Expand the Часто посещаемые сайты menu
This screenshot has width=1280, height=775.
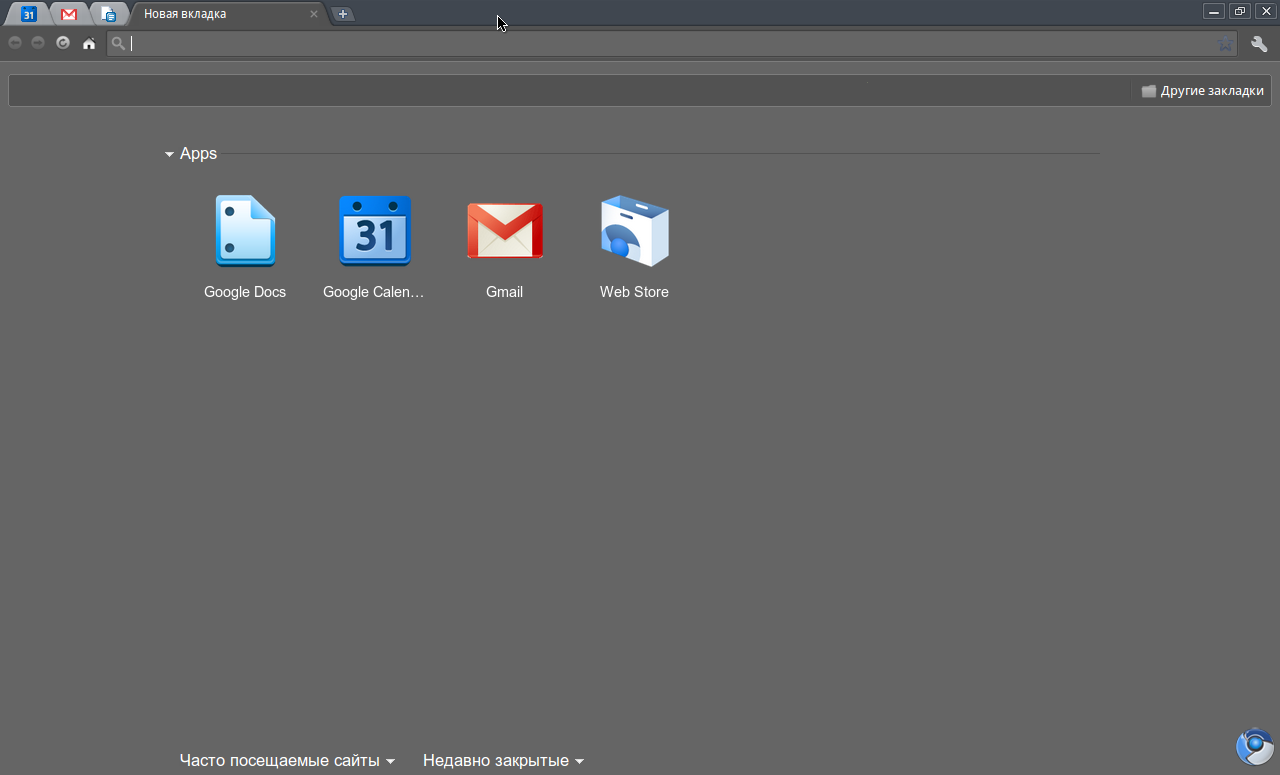click(x=287, y=761)
